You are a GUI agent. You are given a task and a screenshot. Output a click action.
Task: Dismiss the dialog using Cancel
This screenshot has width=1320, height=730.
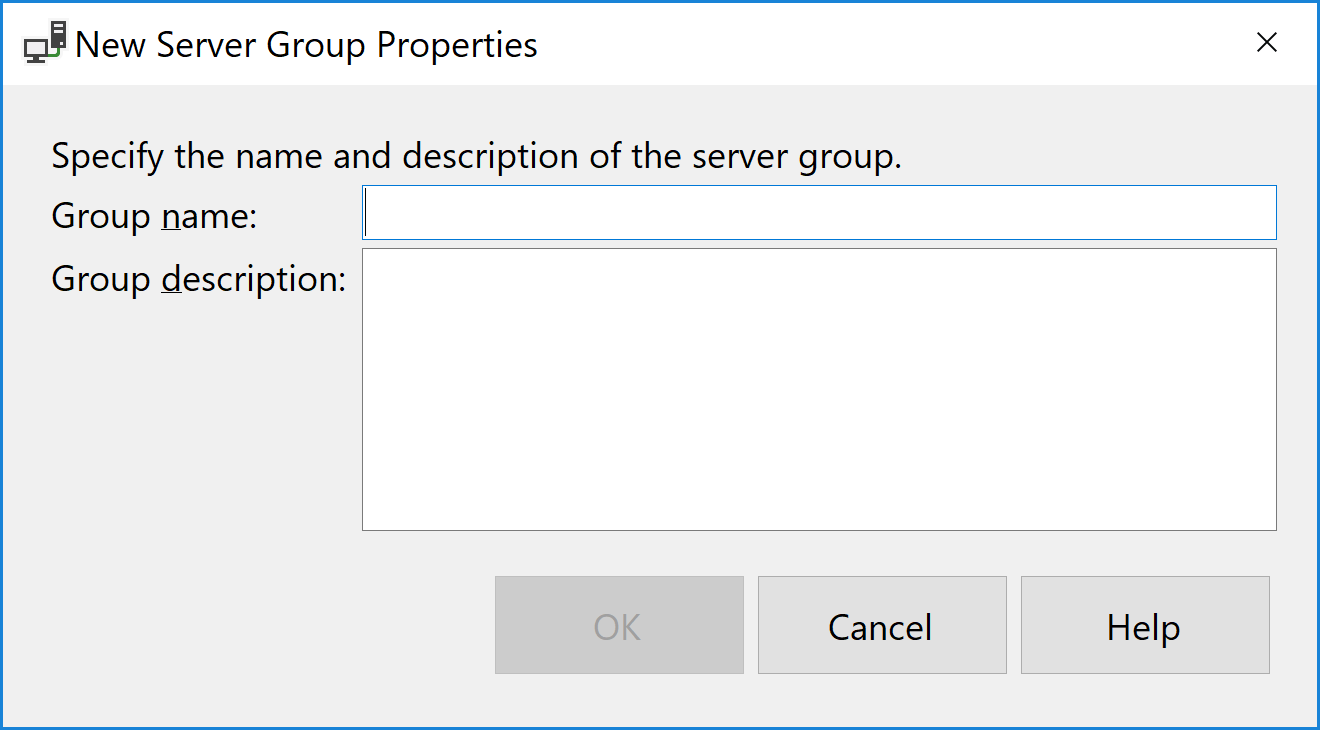point(881,625)
